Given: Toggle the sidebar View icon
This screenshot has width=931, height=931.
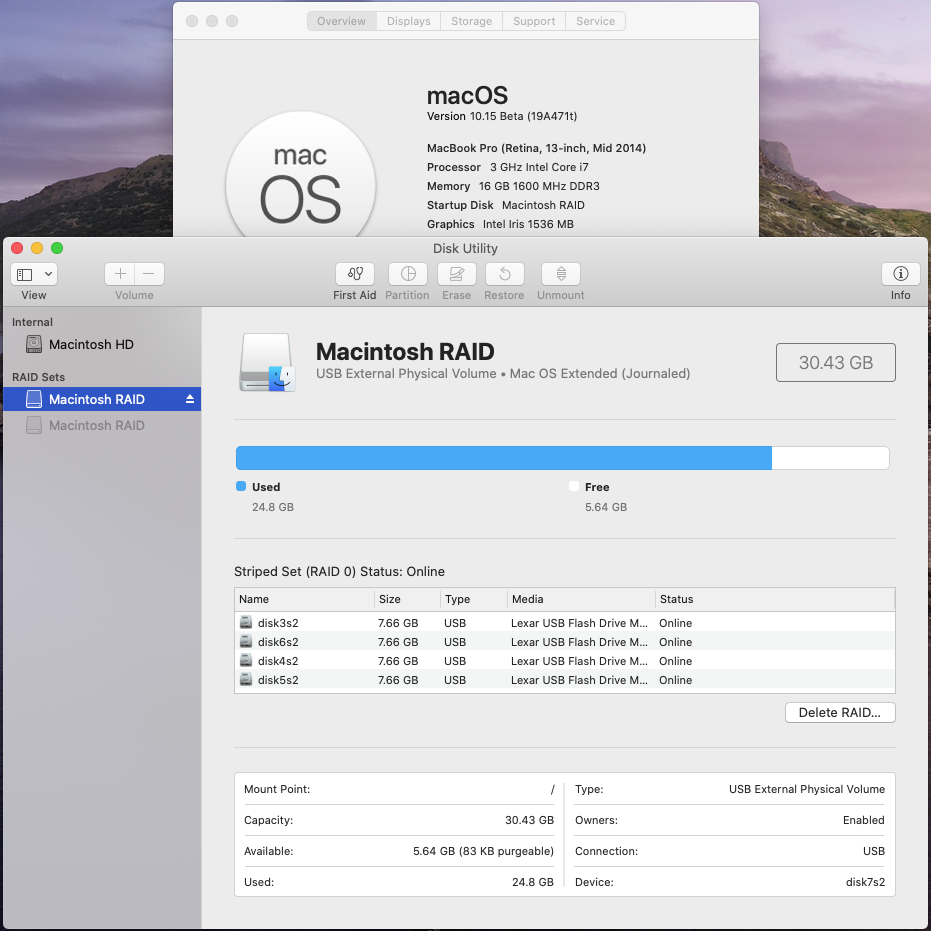Looking at the screenshot, I should coord(25,274).
